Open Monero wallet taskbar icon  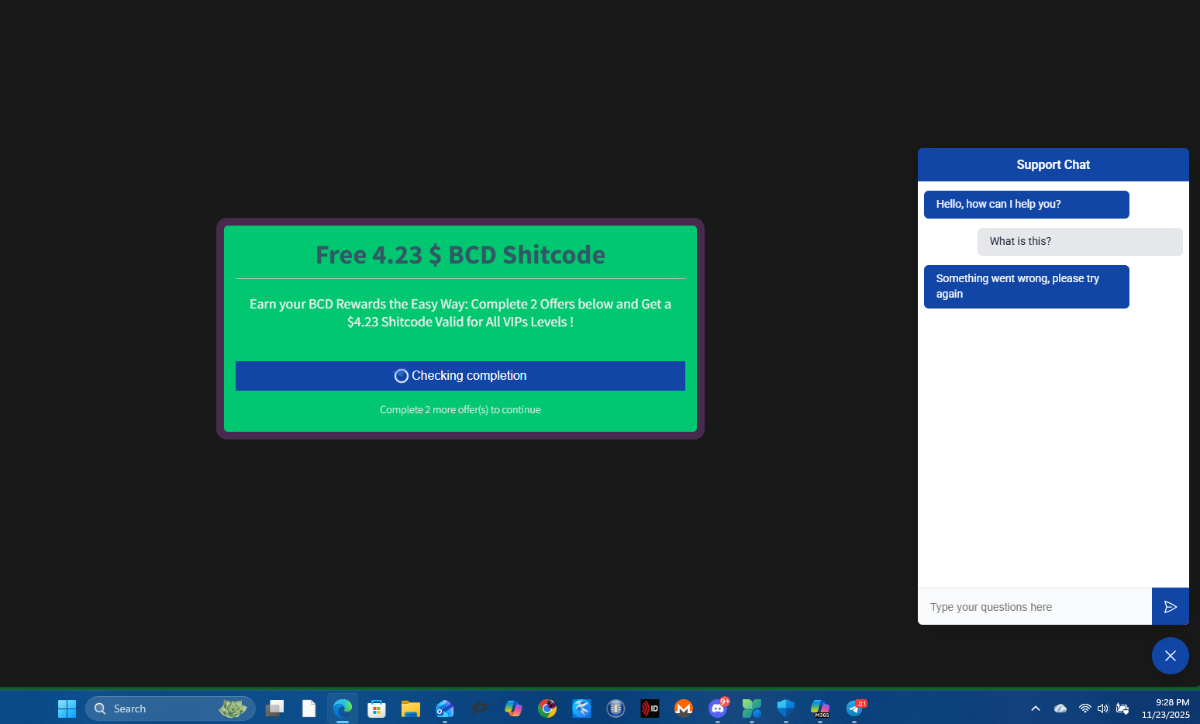coord(683,708)
